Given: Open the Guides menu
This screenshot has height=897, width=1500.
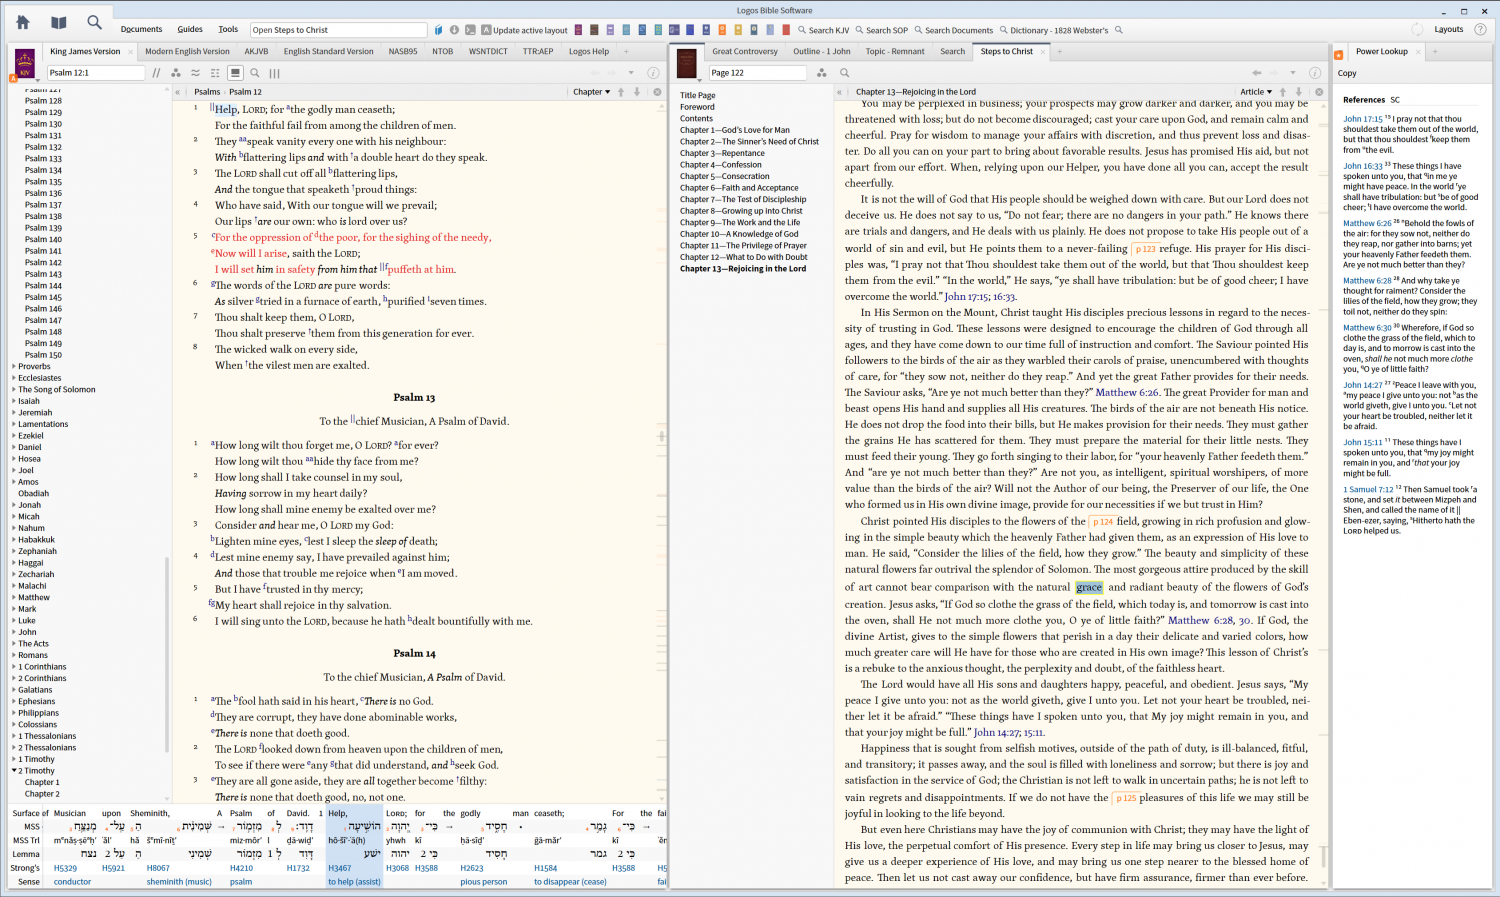Looking at the screenshot, I should 190,30.
